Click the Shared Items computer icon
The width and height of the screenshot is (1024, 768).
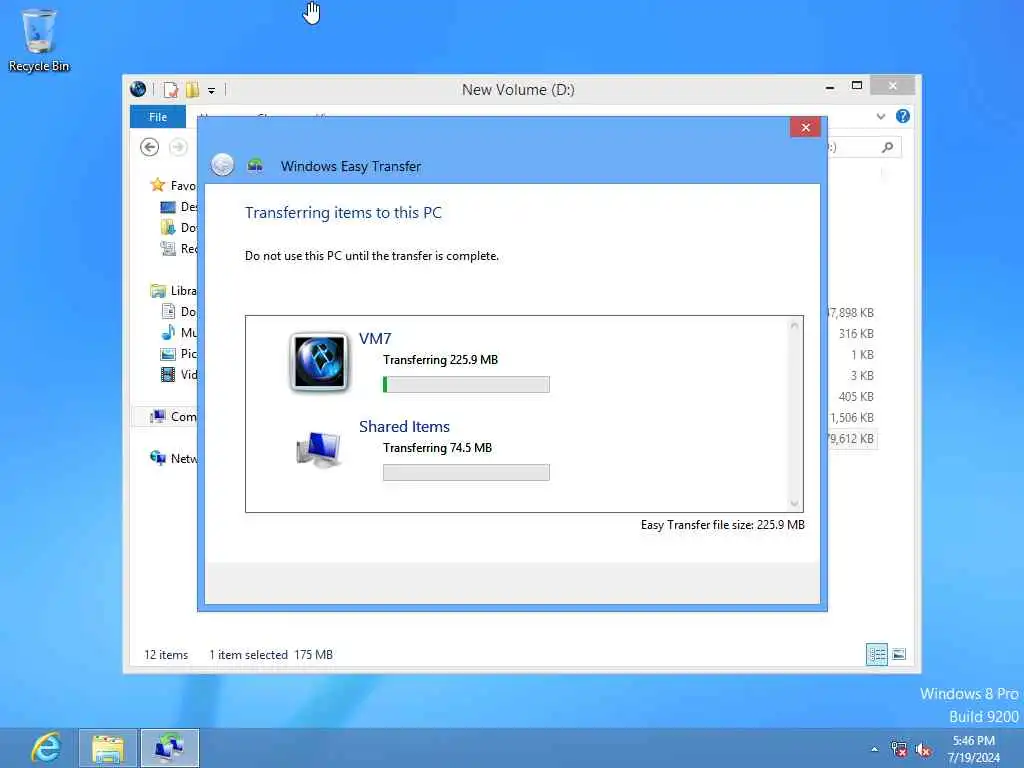pos(319,449)
